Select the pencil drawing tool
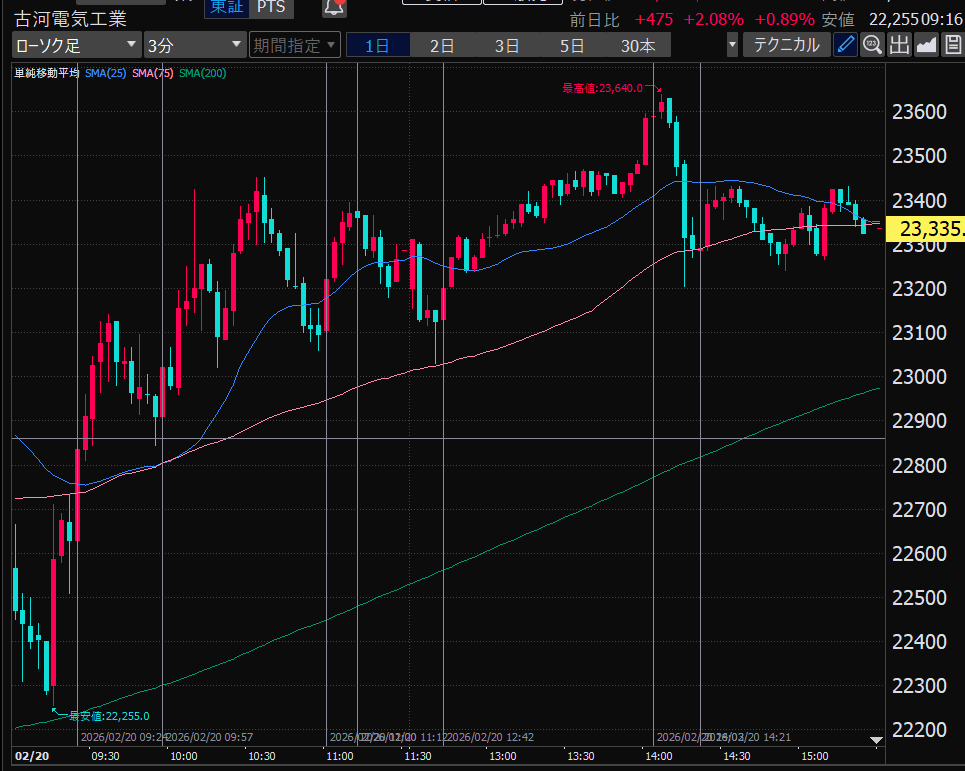This screenshot has height=771, width=965. pos(846,45)
